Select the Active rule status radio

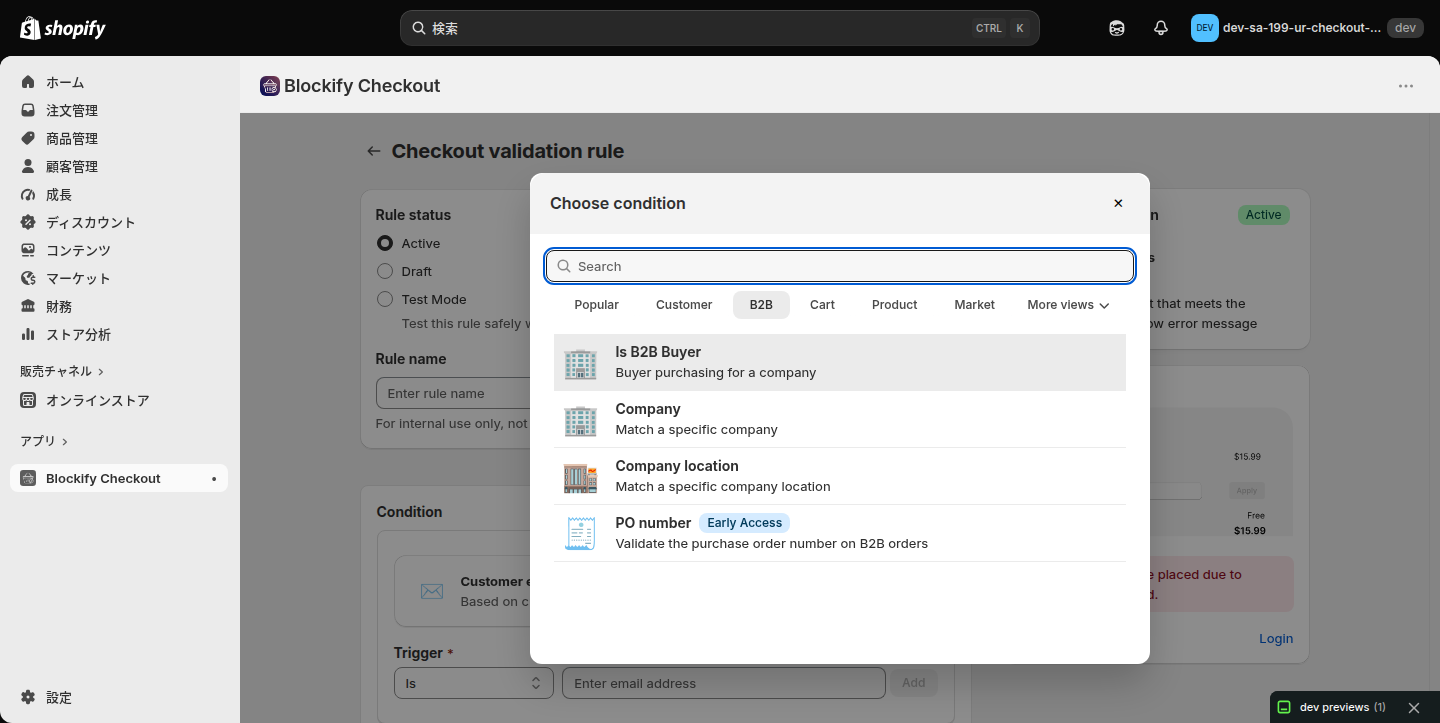coord(385,243)
